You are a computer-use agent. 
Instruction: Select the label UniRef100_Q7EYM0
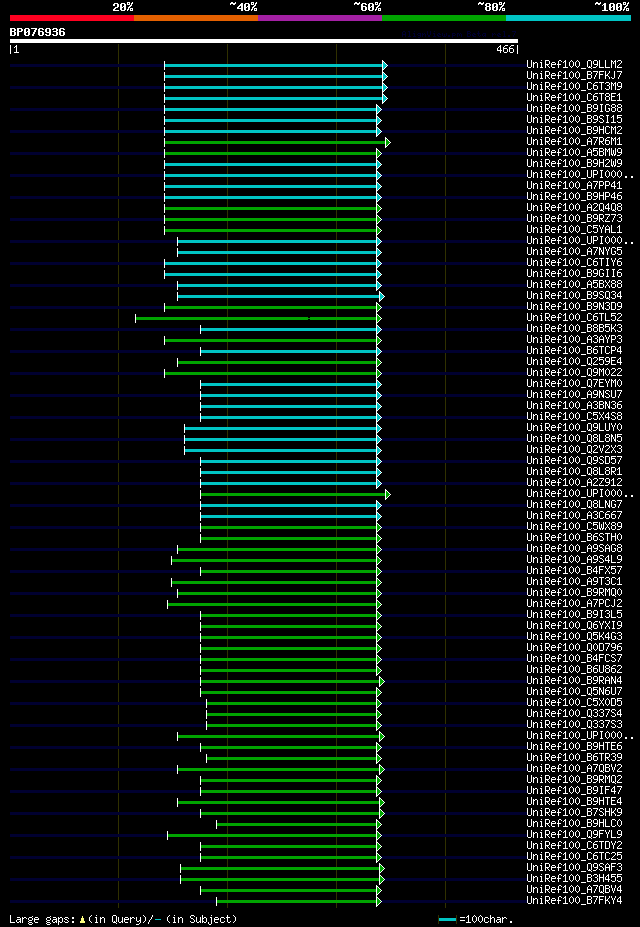pyautogui.click(x=574, y=384)
